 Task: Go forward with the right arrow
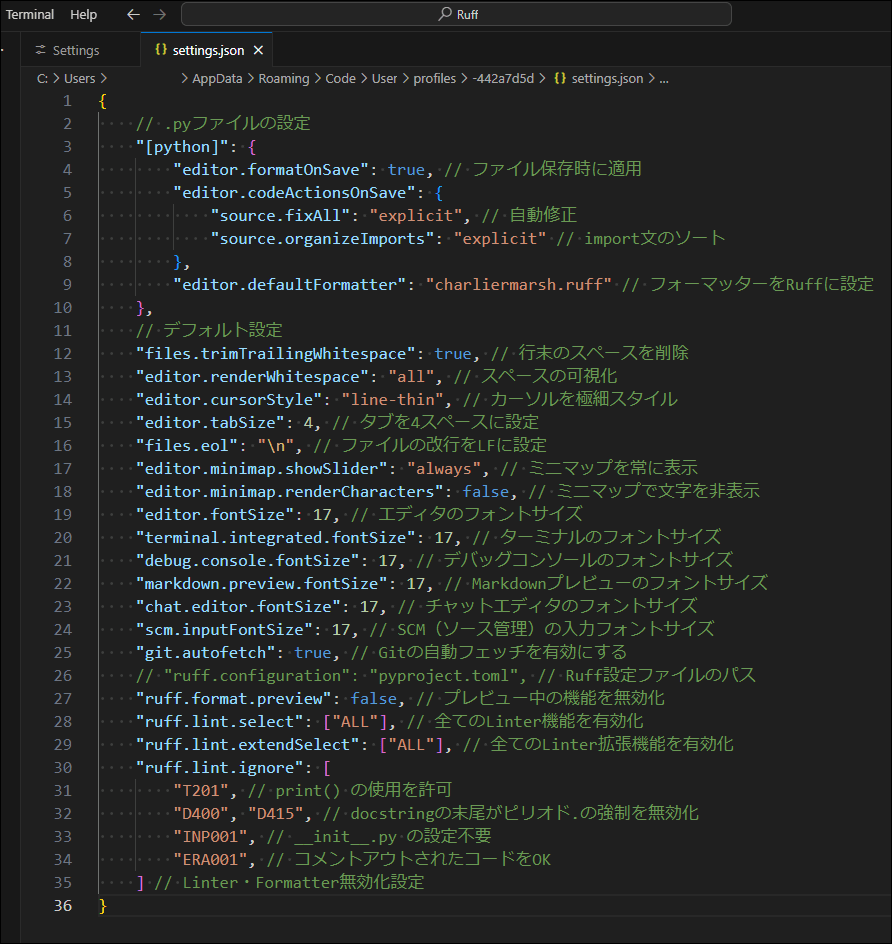click(x=160, y=14)
